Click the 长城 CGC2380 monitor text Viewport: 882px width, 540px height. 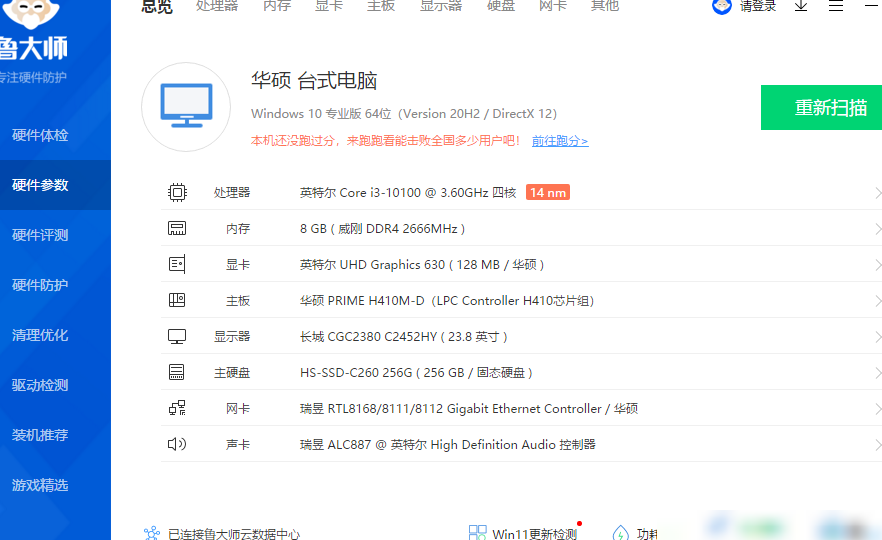403,336
